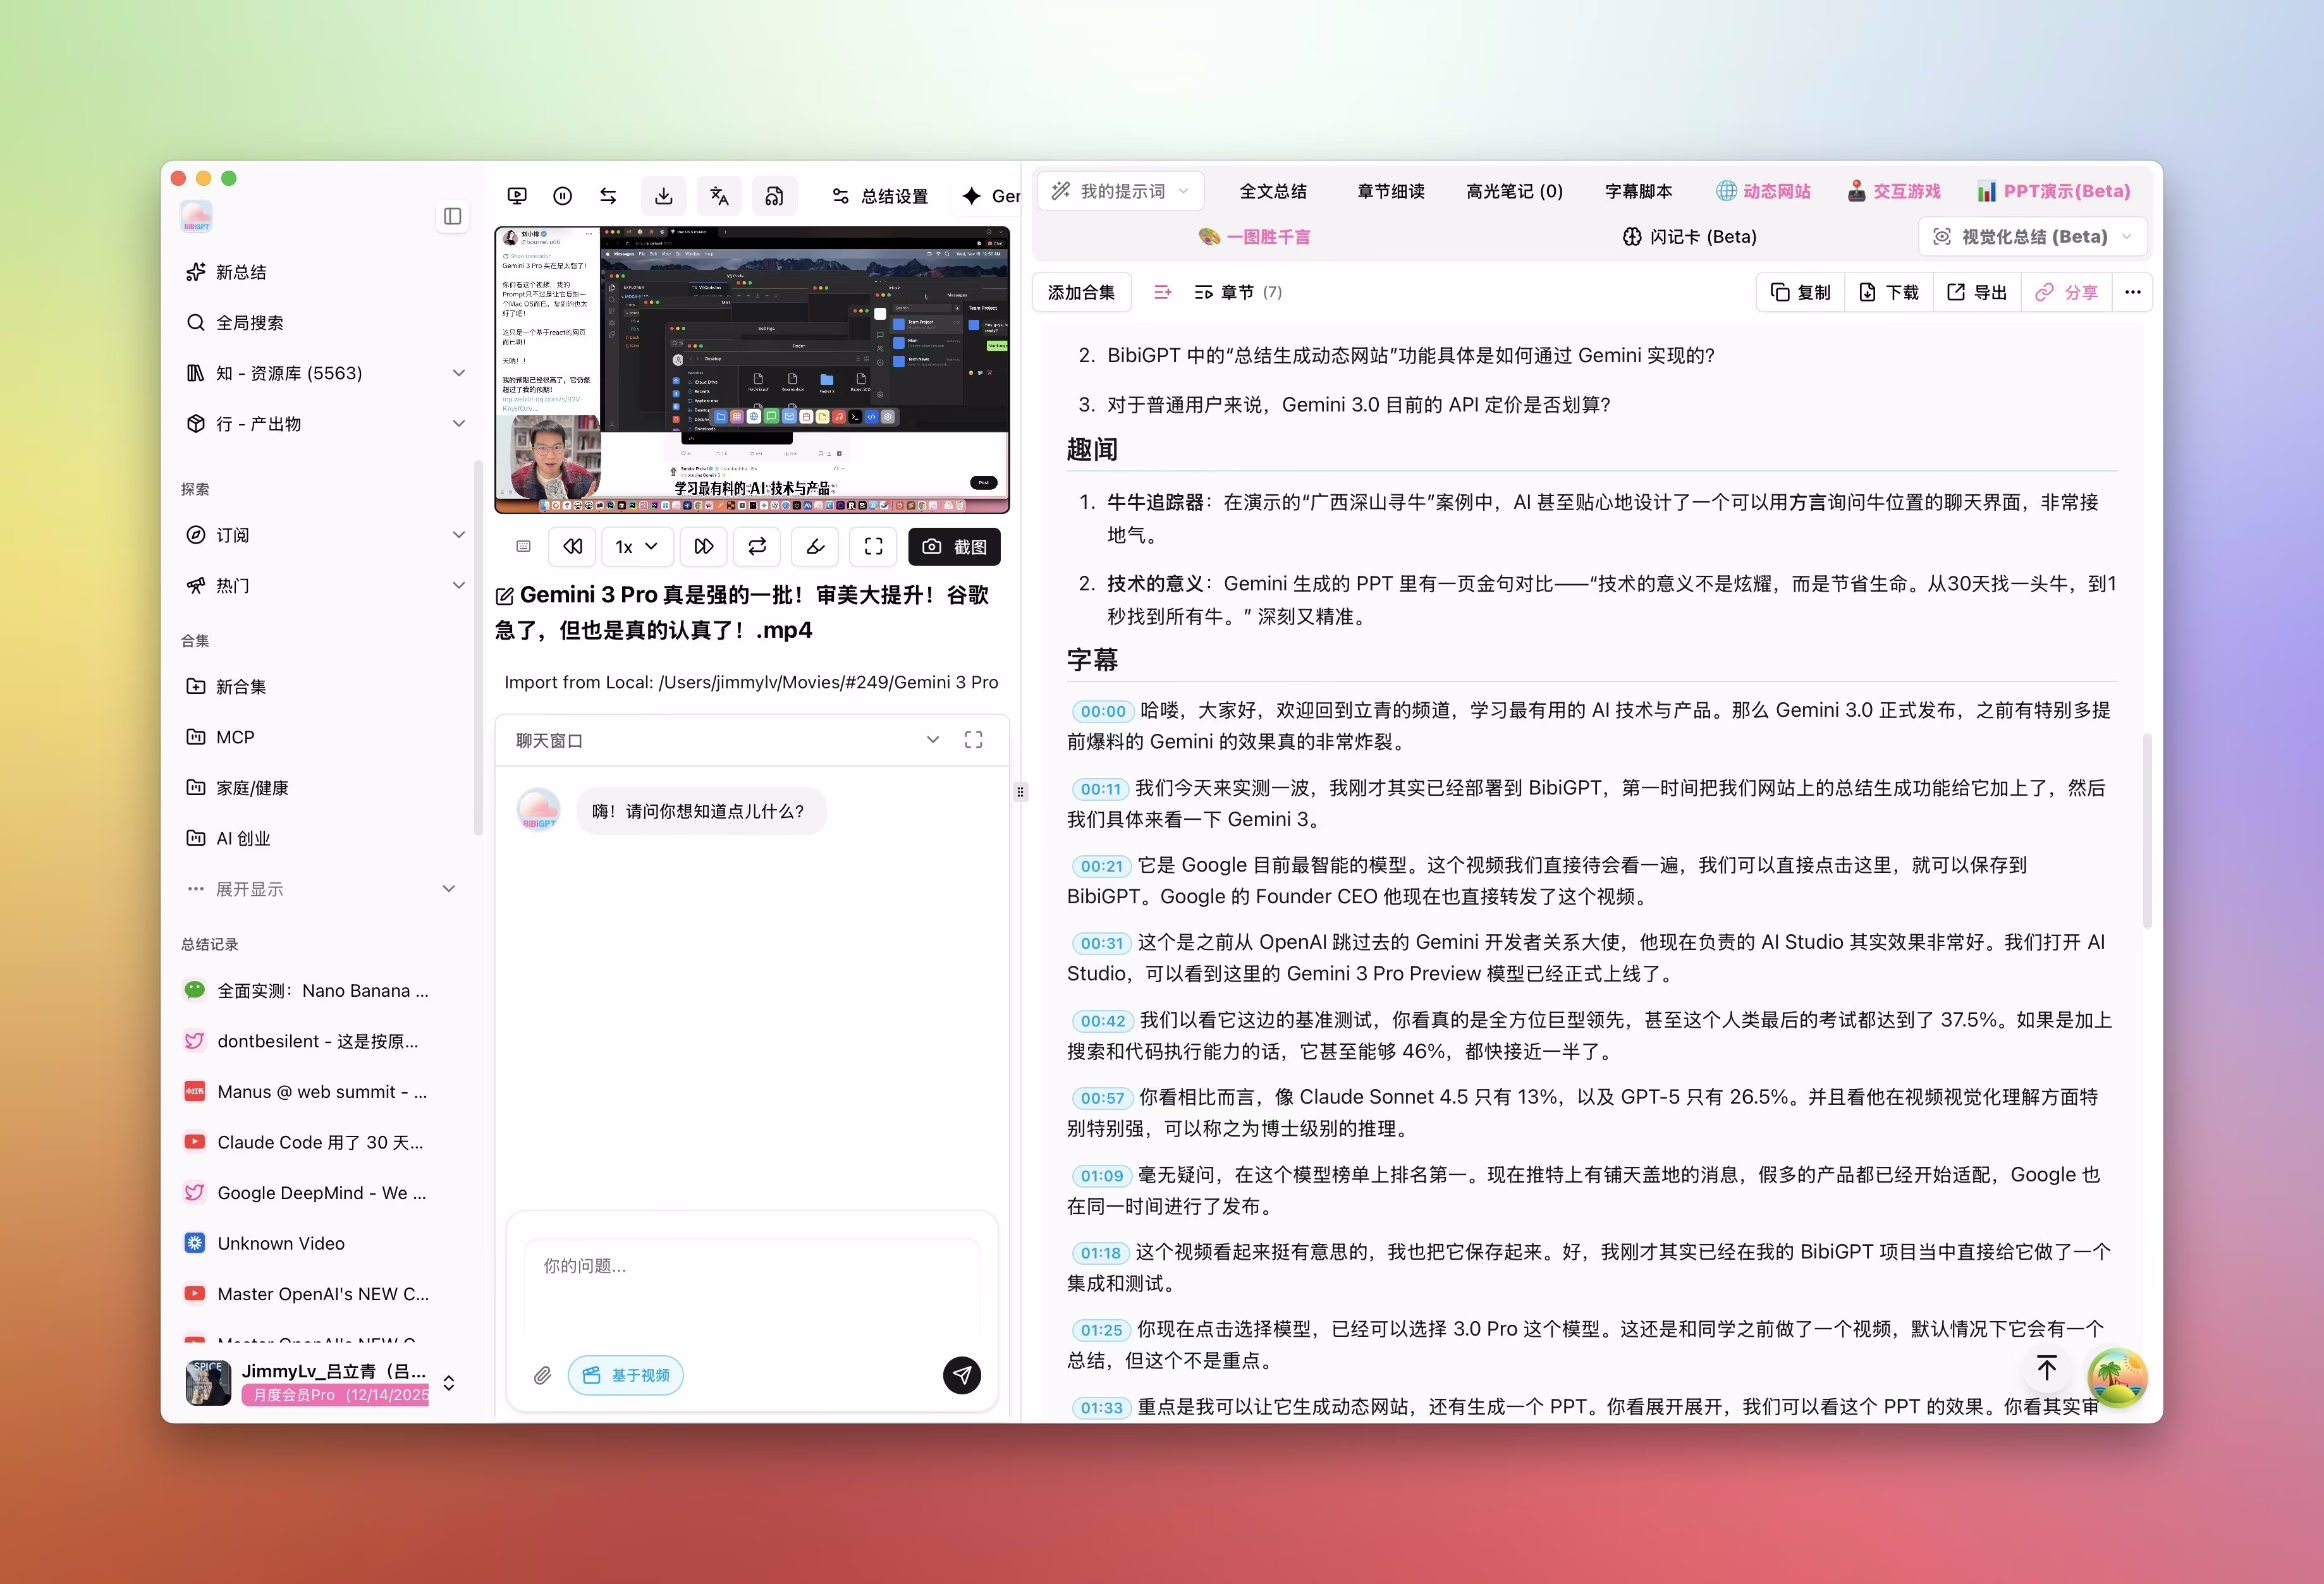Enter fullscreen with the expand icon
The image size is (2324, 1584).
point(872,546)
